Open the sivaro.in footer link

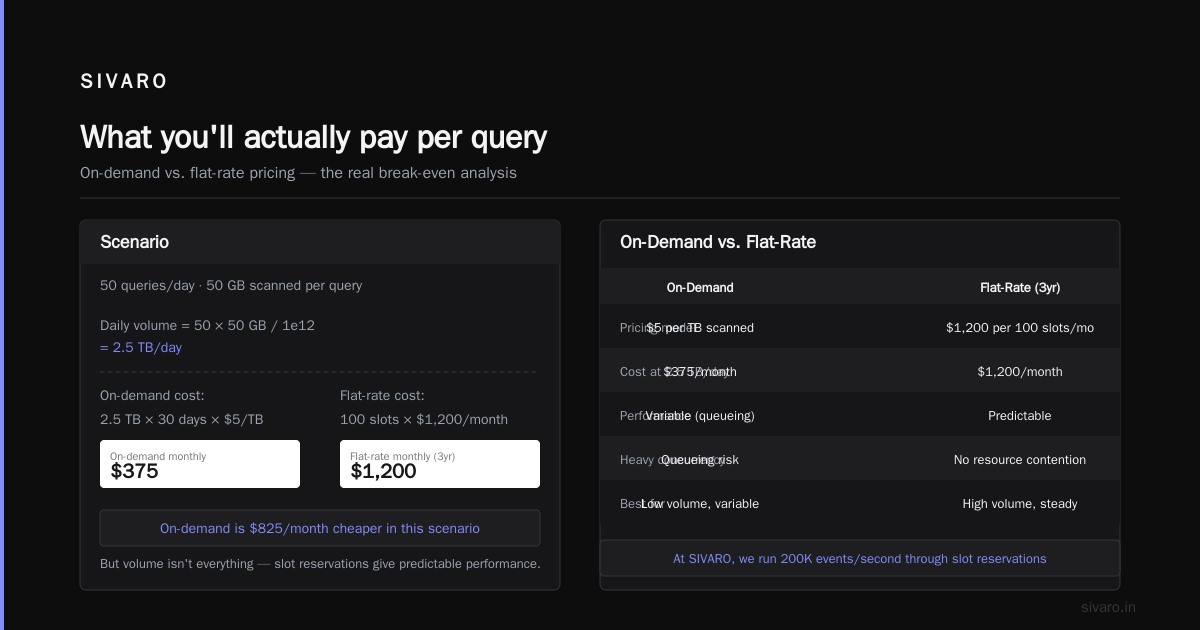coord(1108,607)
